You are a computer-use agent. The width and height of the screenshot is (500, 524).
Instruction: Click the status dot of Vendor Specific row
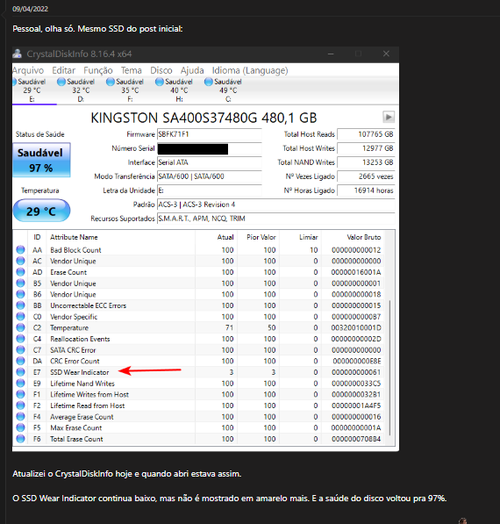(20, 316)
